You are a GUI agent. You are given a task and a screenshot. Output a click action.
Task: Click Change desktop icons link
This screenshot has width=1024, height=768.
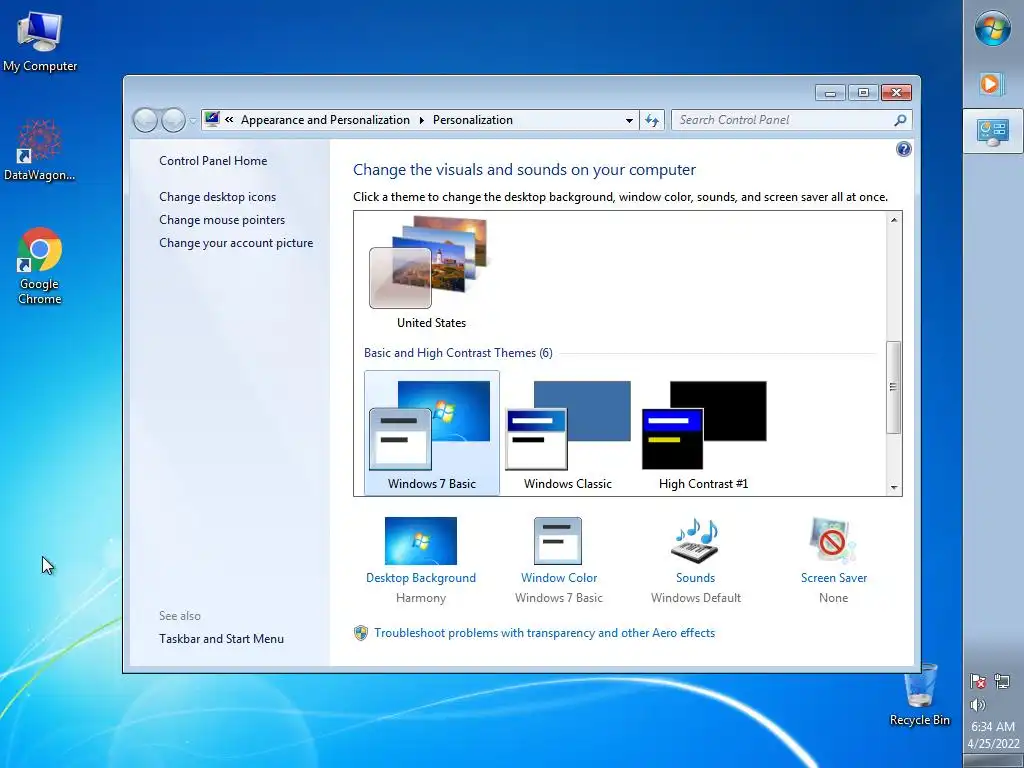(x=217, y=197)
